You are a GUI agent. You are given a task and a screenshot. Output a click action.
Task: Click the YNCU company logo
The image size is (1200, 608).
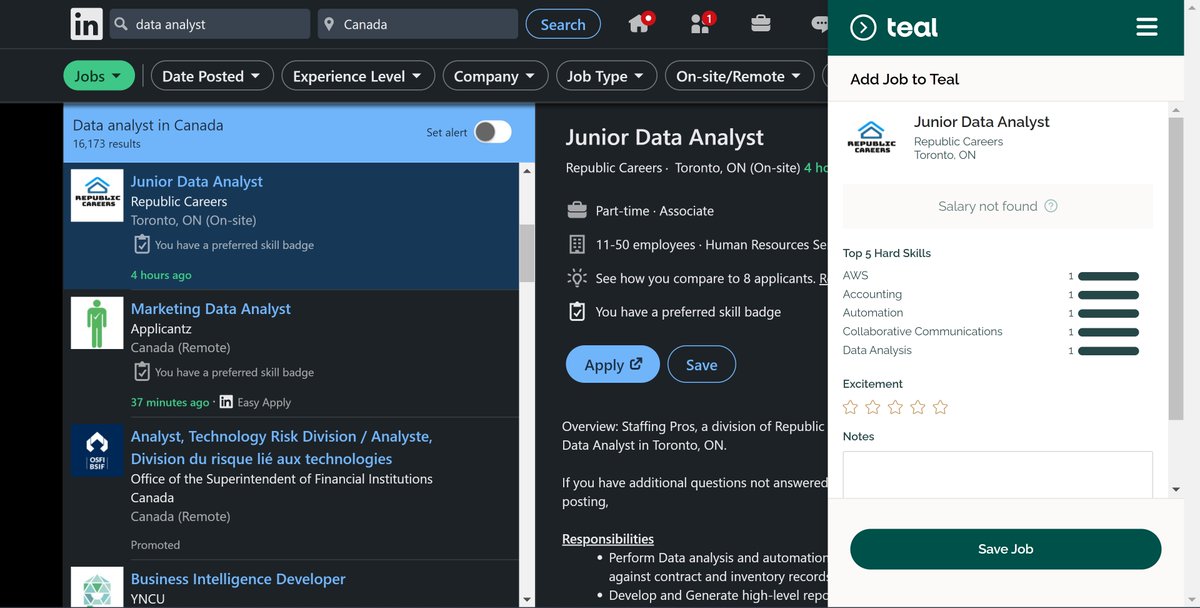(x=97, y=587)
